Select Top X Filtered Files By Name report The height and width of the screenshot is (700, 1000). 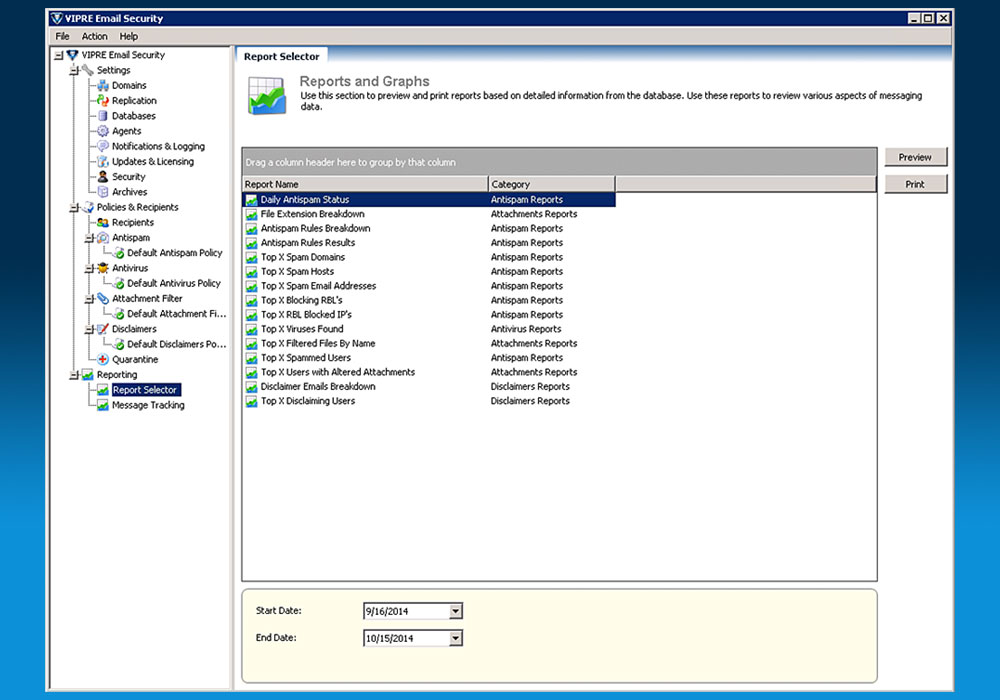tap(429, 344)
